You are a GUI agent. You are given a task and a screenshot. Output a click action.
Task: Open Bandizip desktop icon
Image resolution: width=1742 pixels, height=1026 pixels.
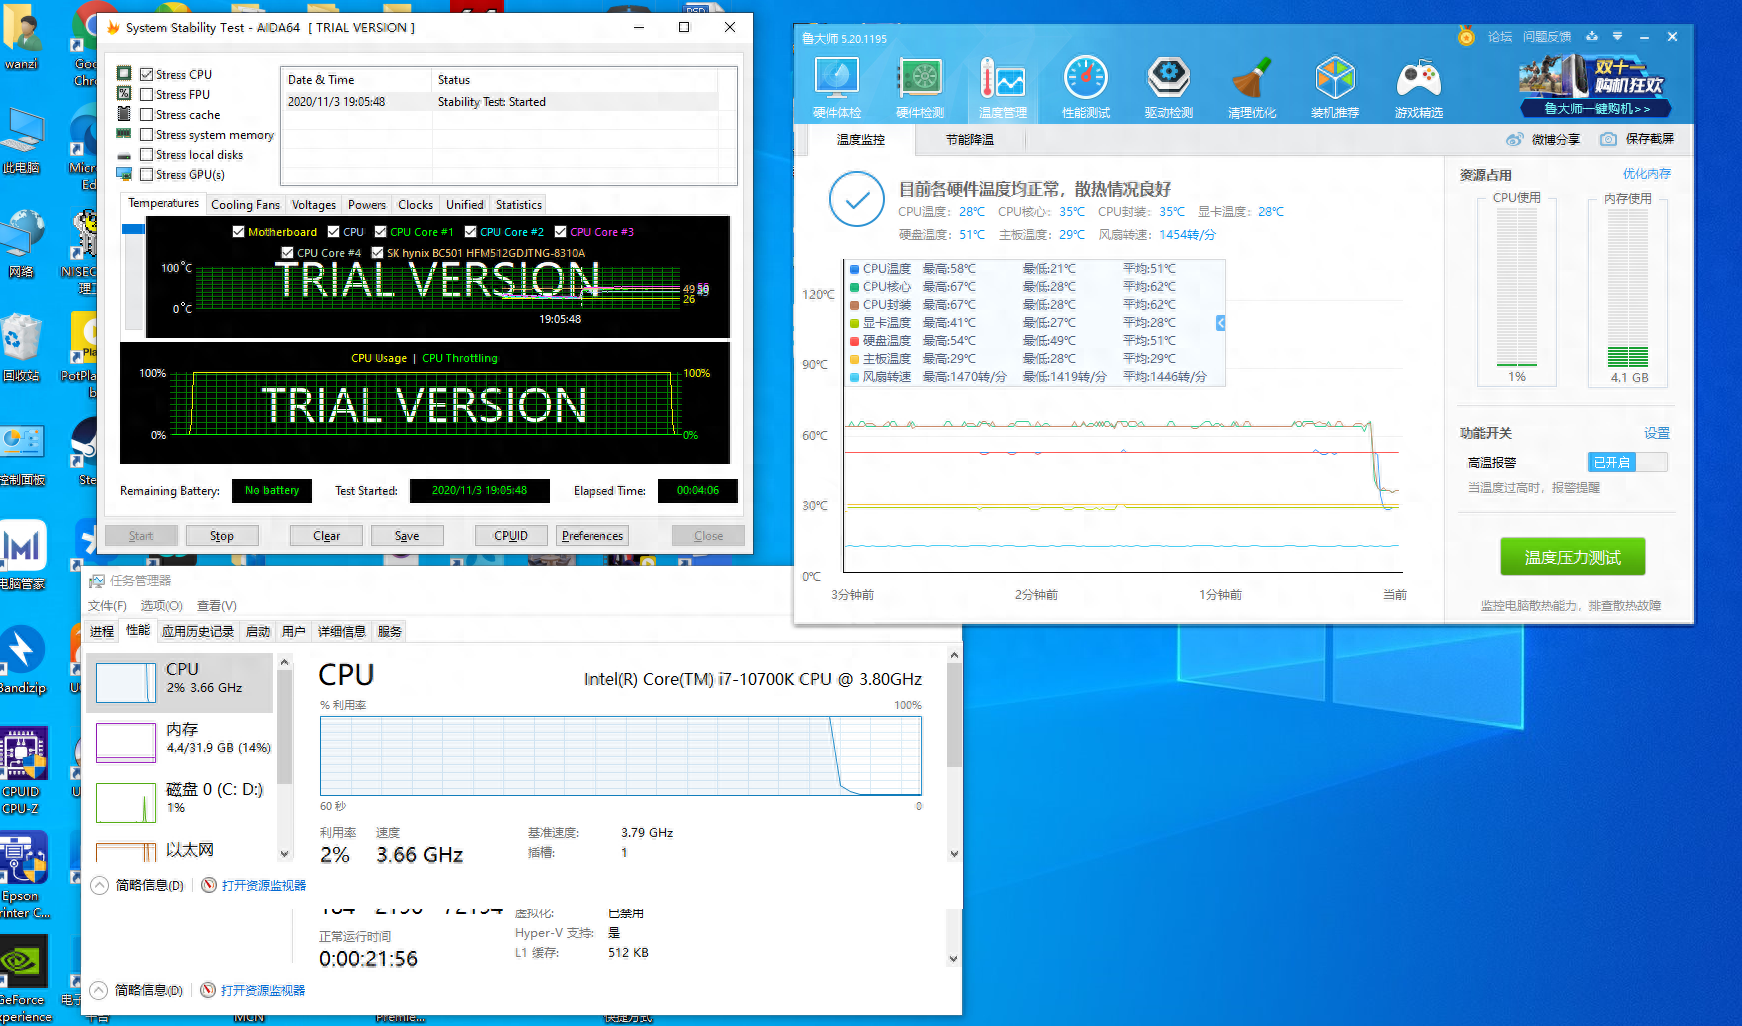(x=22, y=660)
